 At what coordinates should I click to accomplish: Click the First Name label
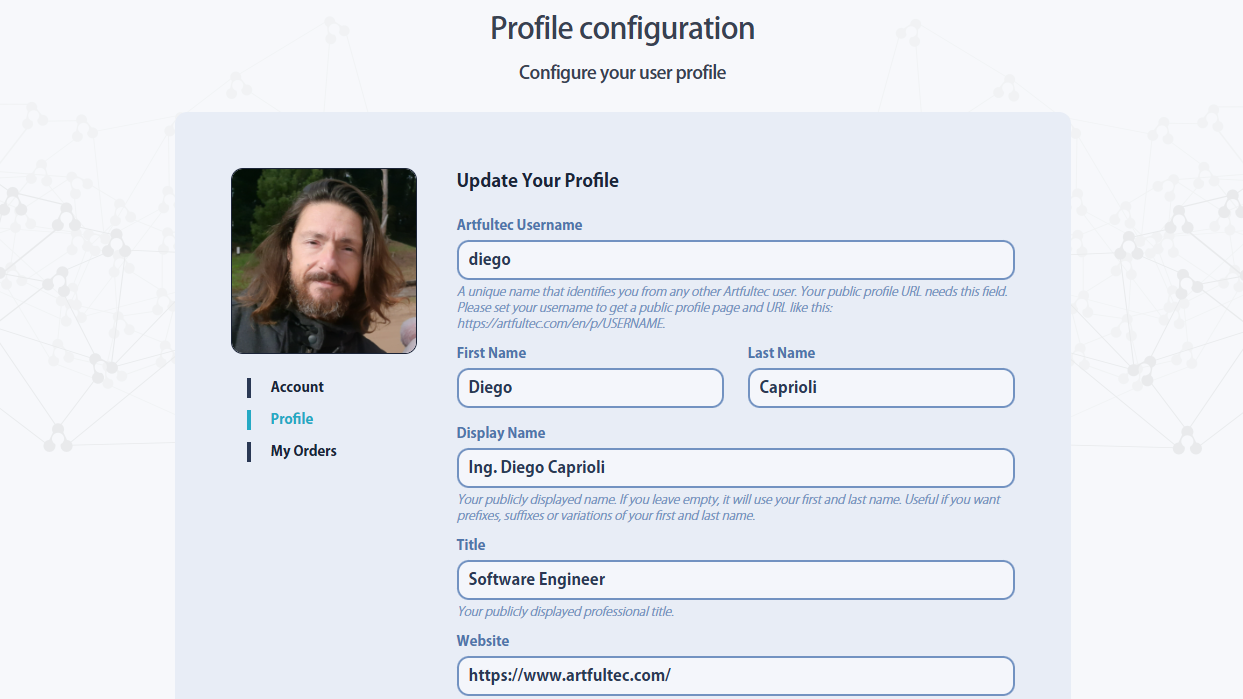point(491,353)
